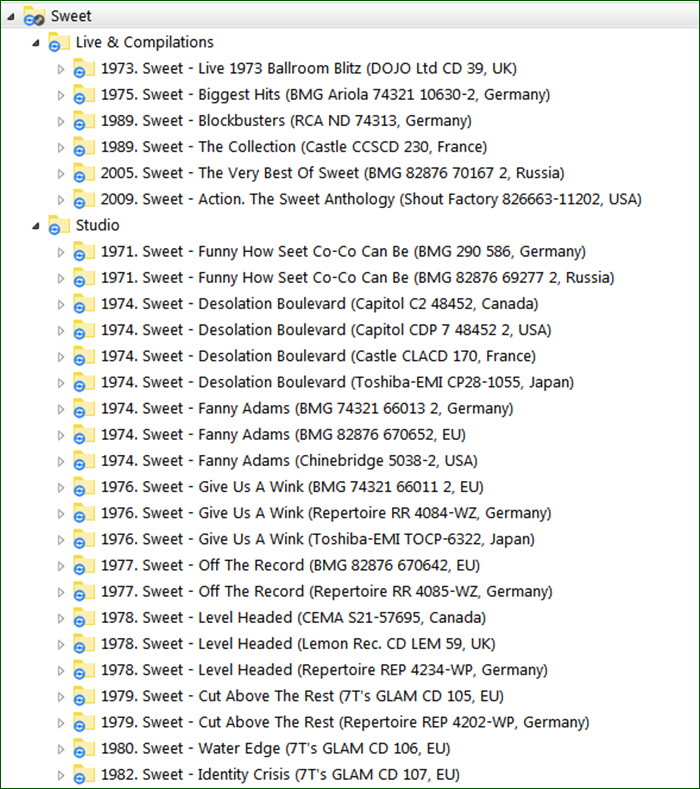The image size is (700, 789).
Task: Click folder icon for Identity Crisis 7T's GLAM CD 107
Action: (x=84, y=775)
